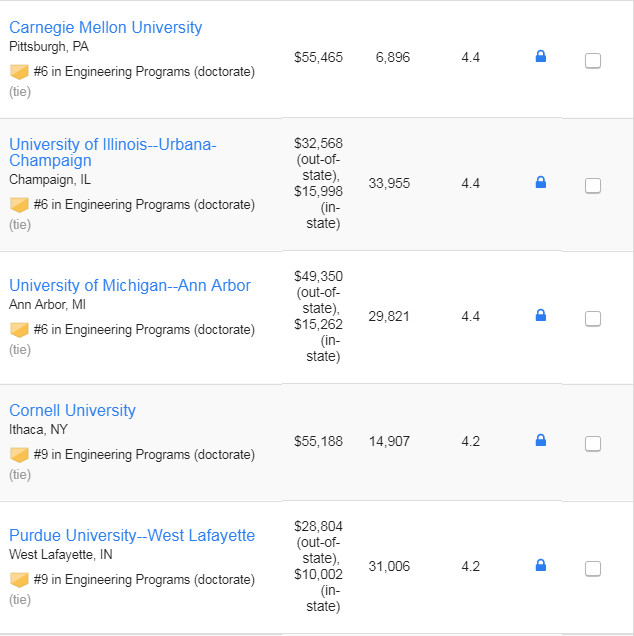Open University of Illinois--Urbana-Champaign link
The height and width of the screenshot is (636, 634).
113,153
